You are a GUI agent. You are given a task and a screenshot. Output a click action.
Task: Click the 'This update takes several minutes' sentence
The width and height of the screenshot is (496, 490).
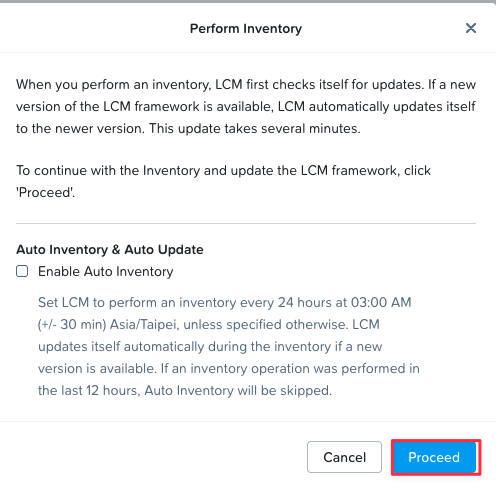point(254,129)
